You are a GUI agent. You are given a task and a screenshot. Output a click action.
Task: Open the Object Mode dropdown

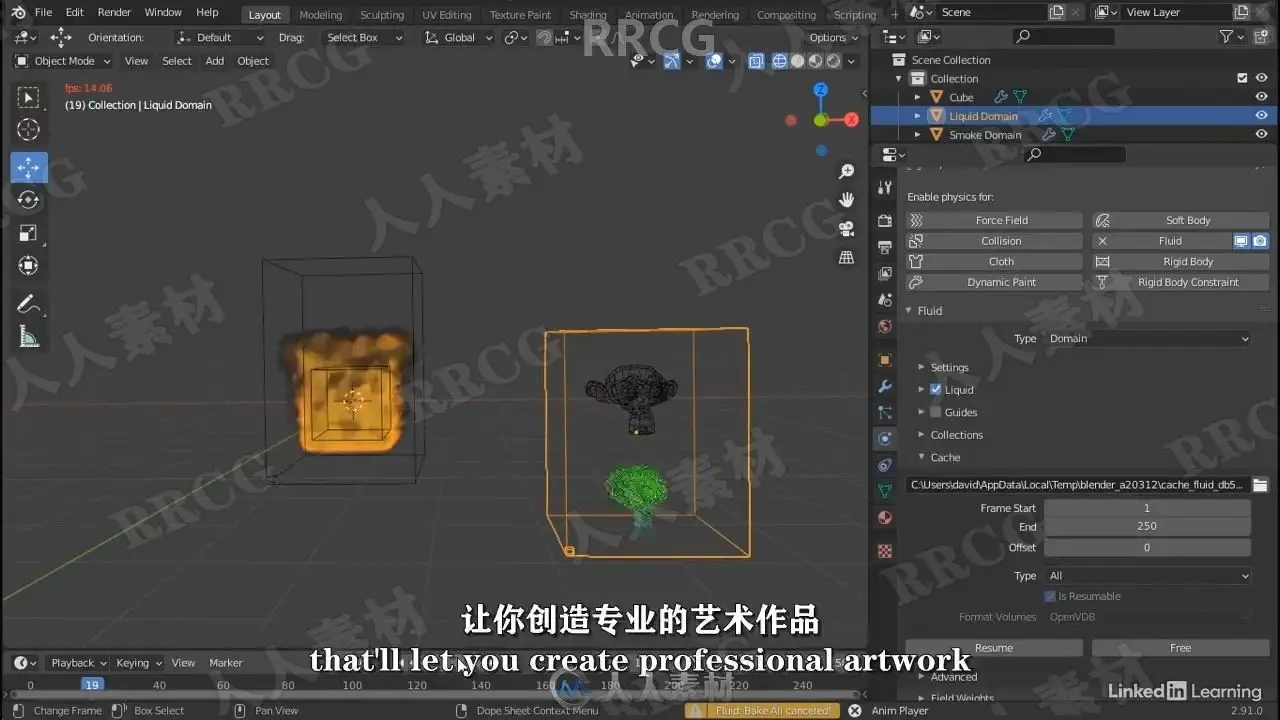(65, 61)
